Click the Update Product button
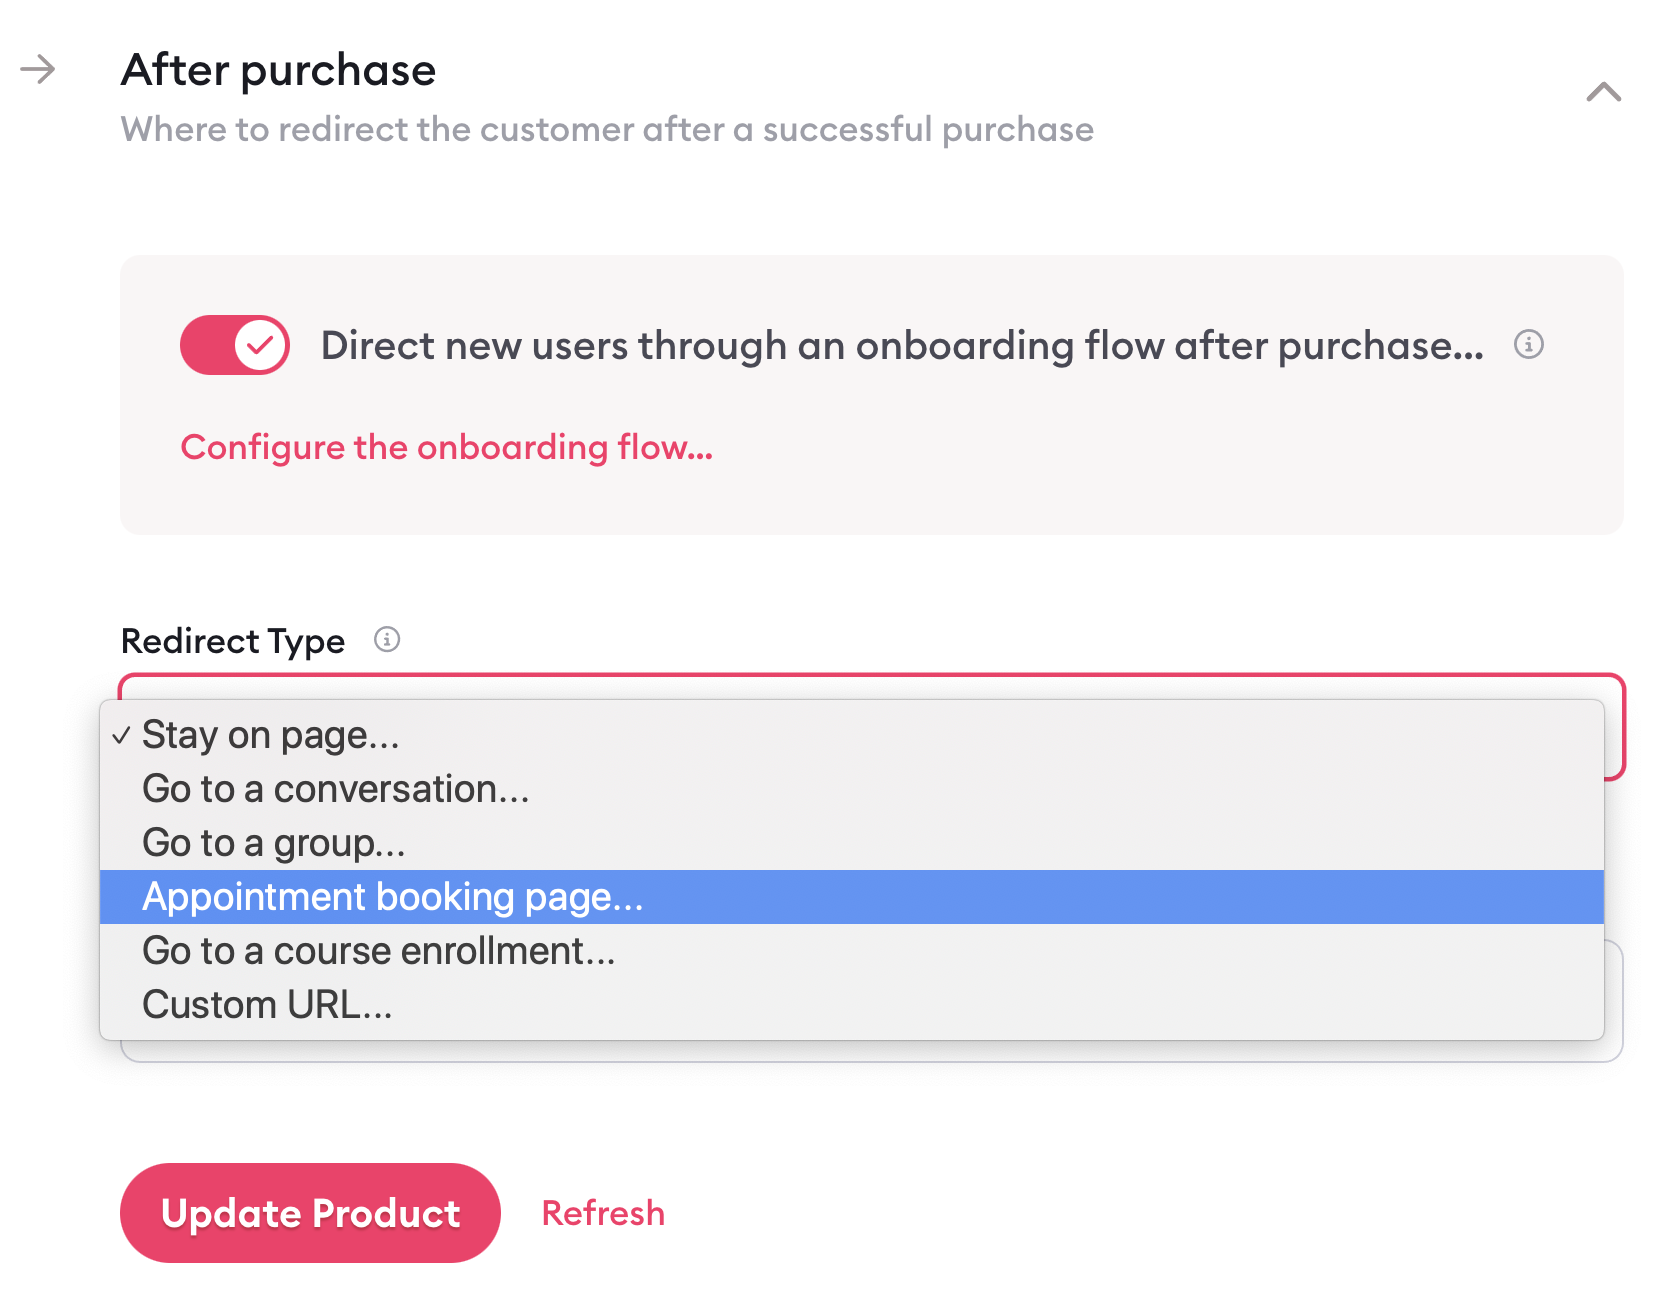This screenshot has width=1656, height=1306. click(x=310, y=1213)
